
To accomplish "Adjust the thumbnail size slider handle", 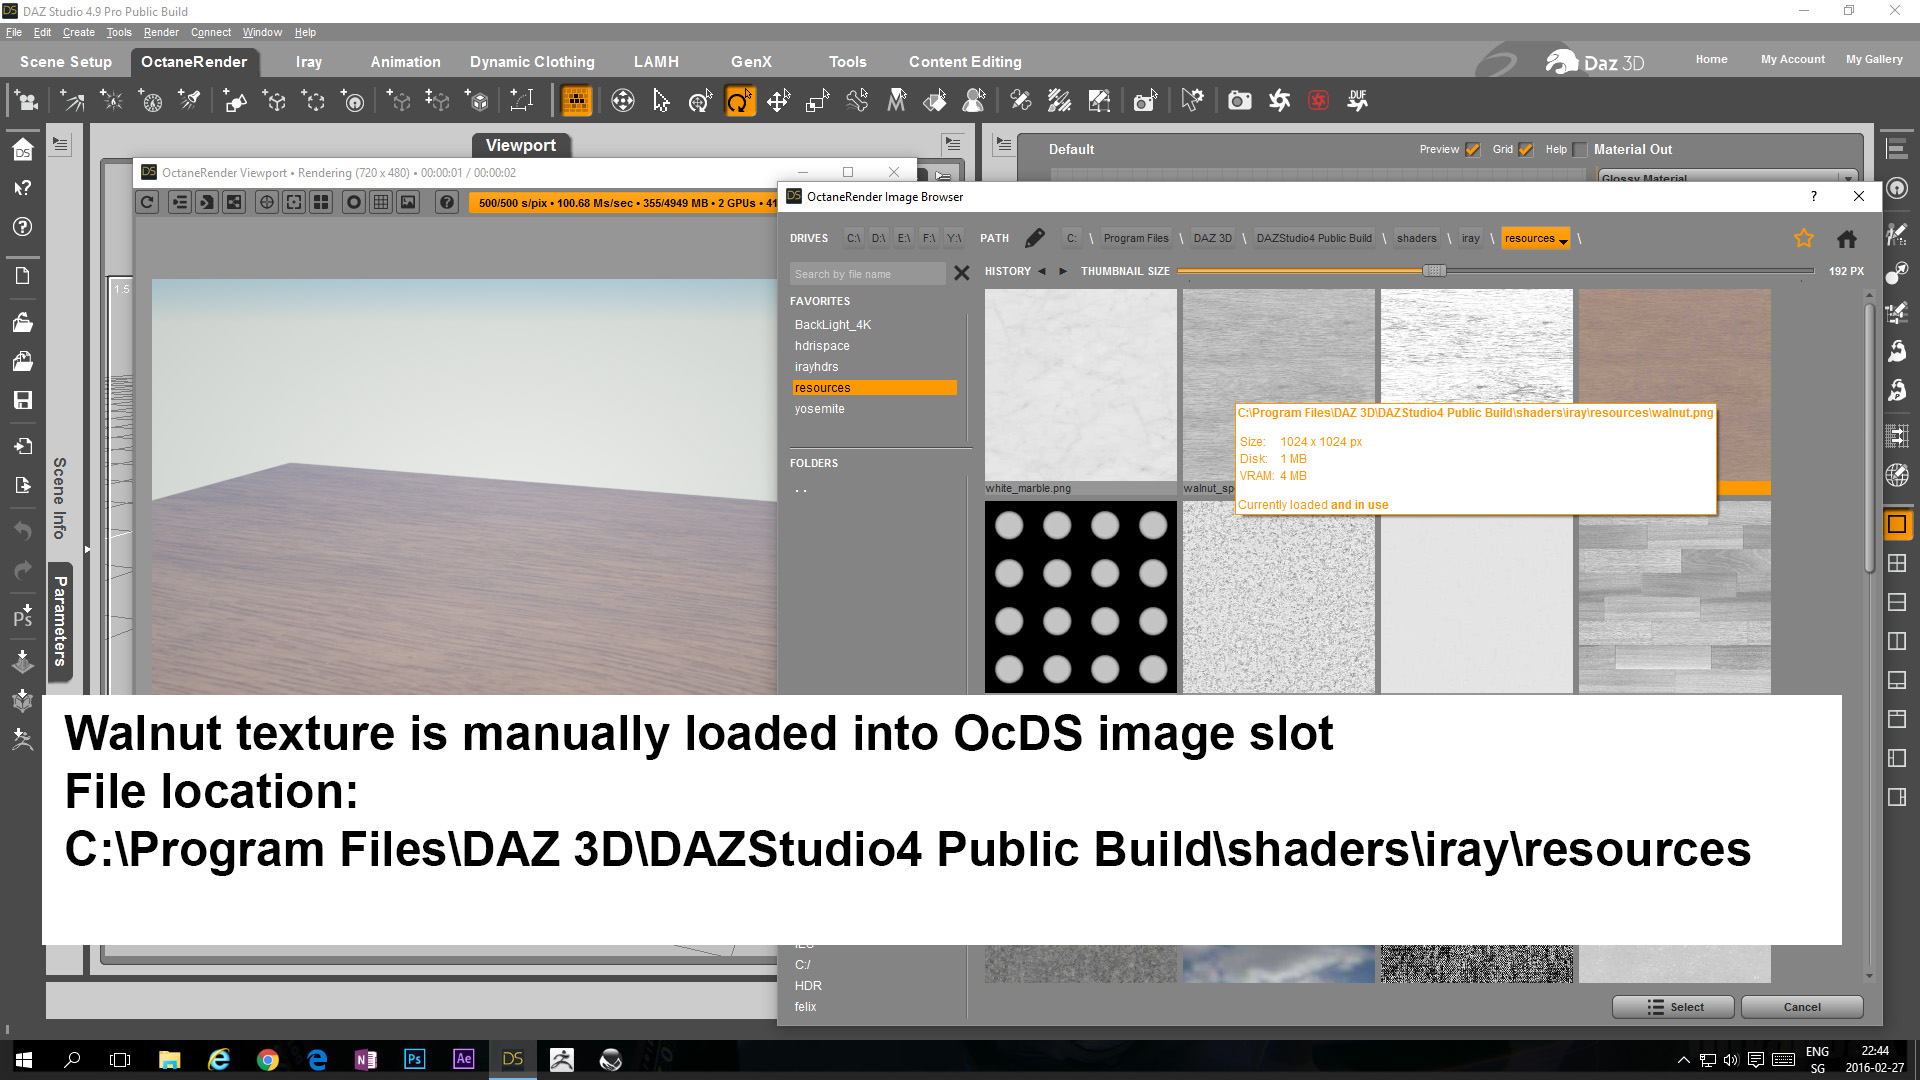I will 1434,271.
